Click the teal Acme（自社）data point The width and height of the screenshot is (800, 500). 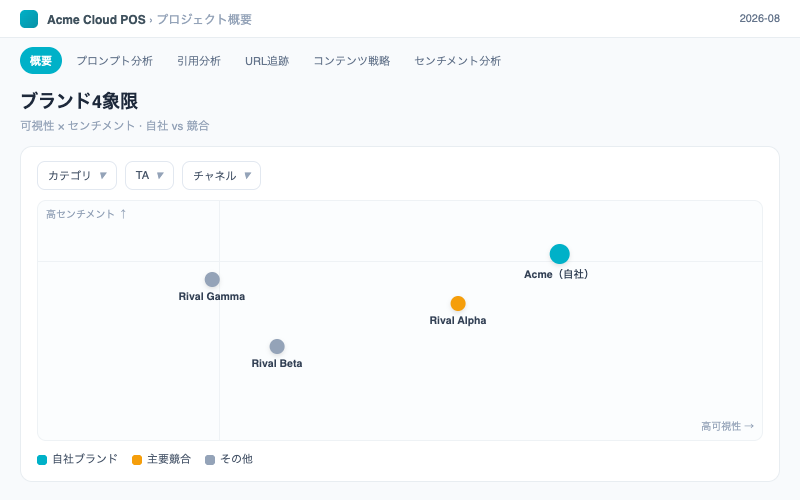pyautogui.click(x=559, y=254)
